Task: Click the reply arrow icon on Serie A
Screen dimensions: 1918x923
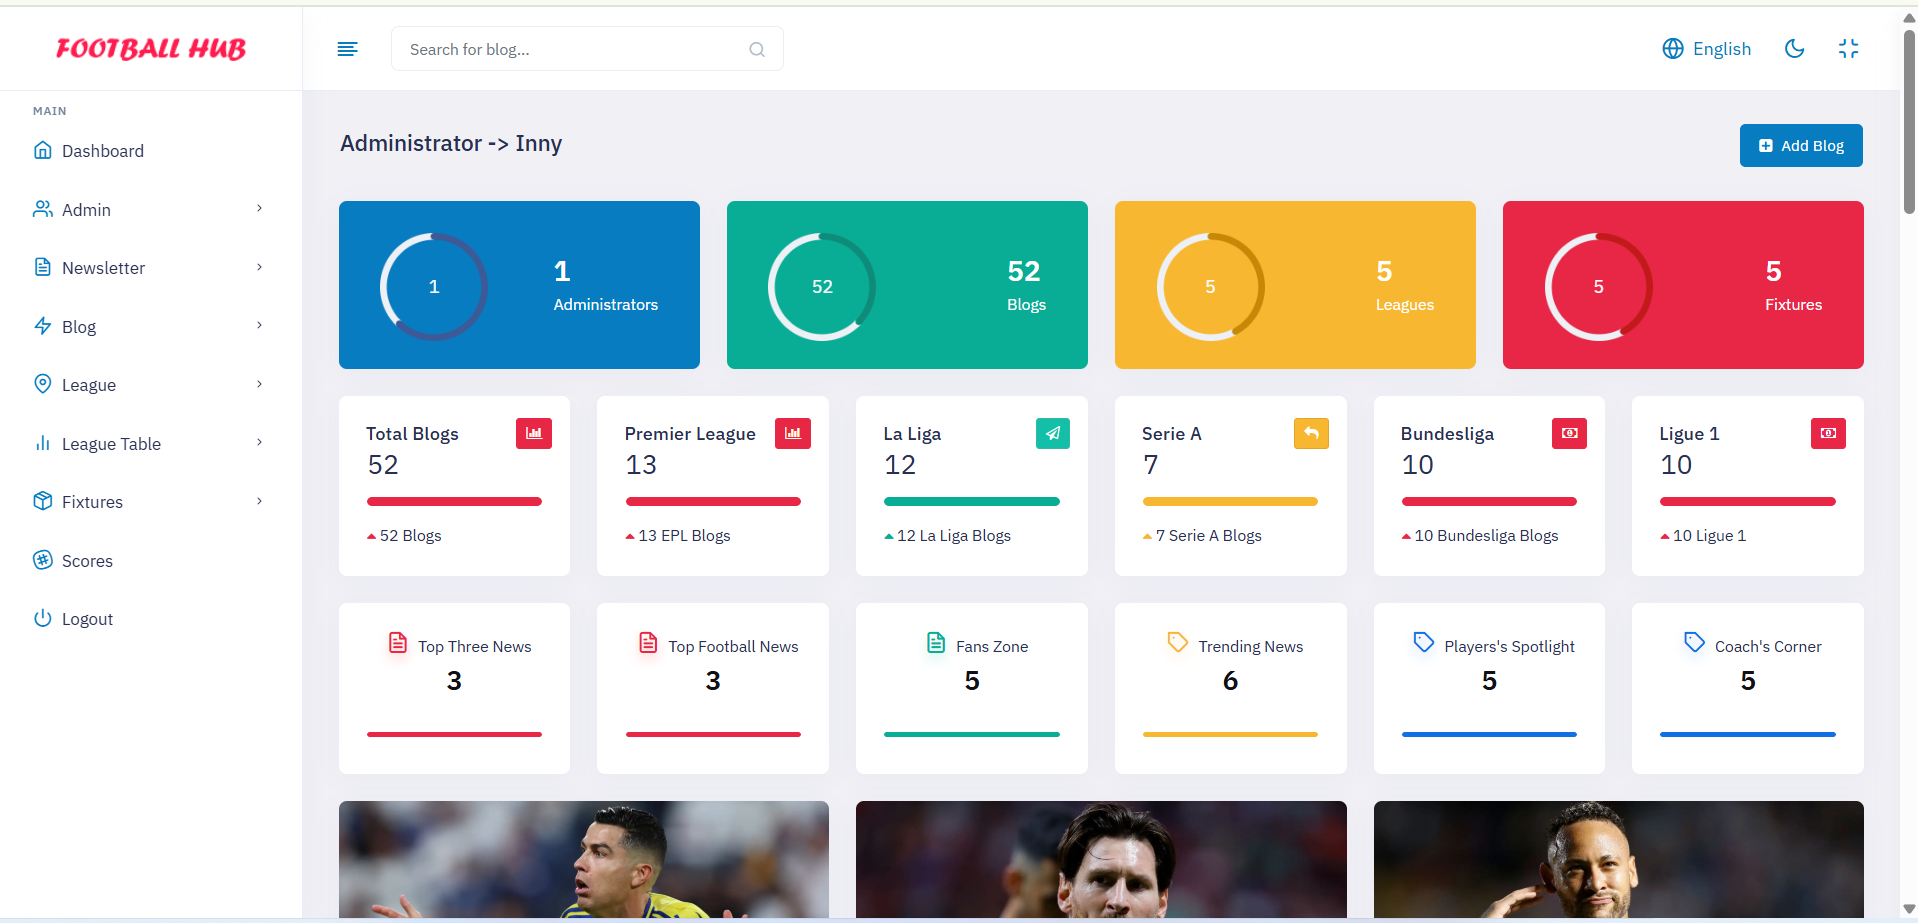Action: (1310, 433)
